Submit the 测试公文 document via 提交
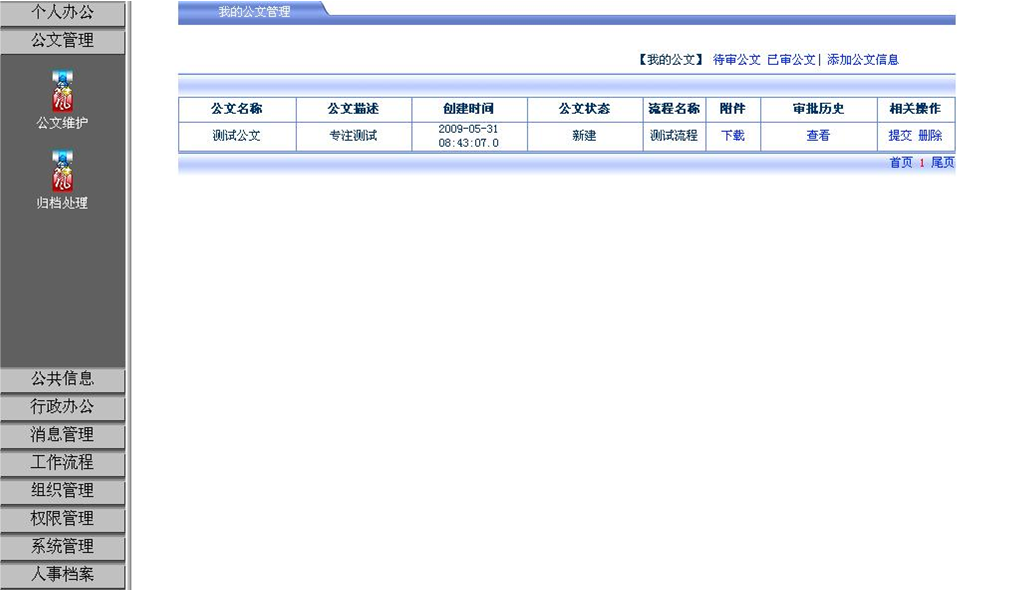 [x=900, y=135]
